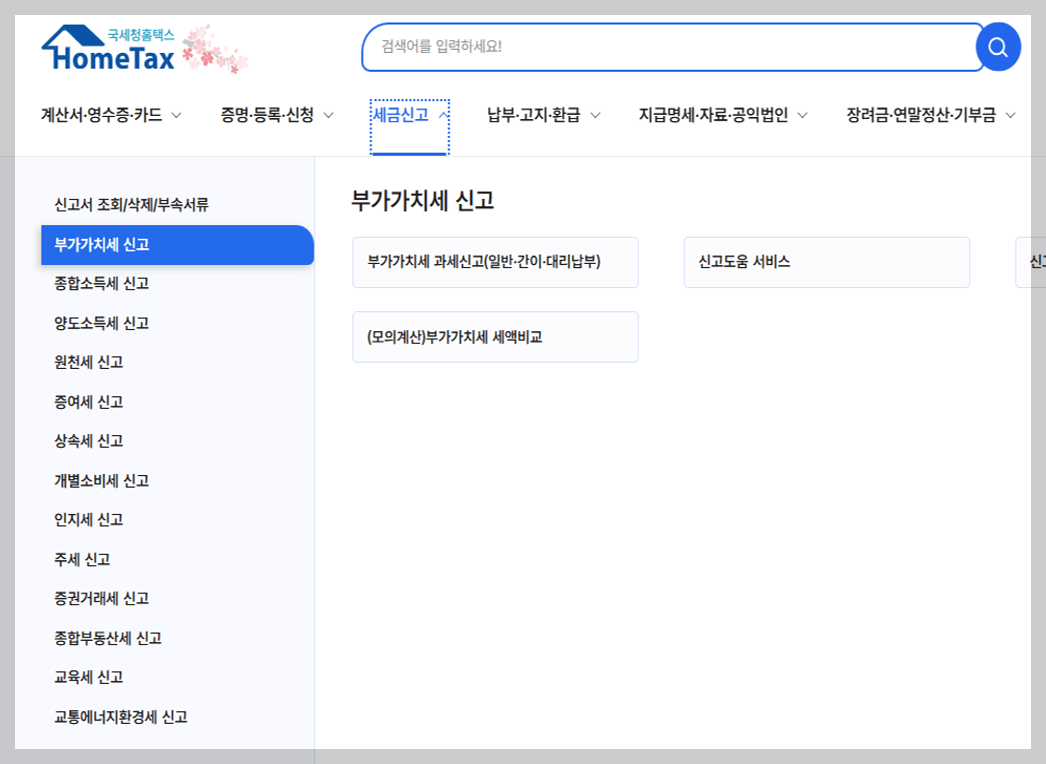1046x764 pixels.
Task: Click the search magnifier icon
Action: pos(997,46)
